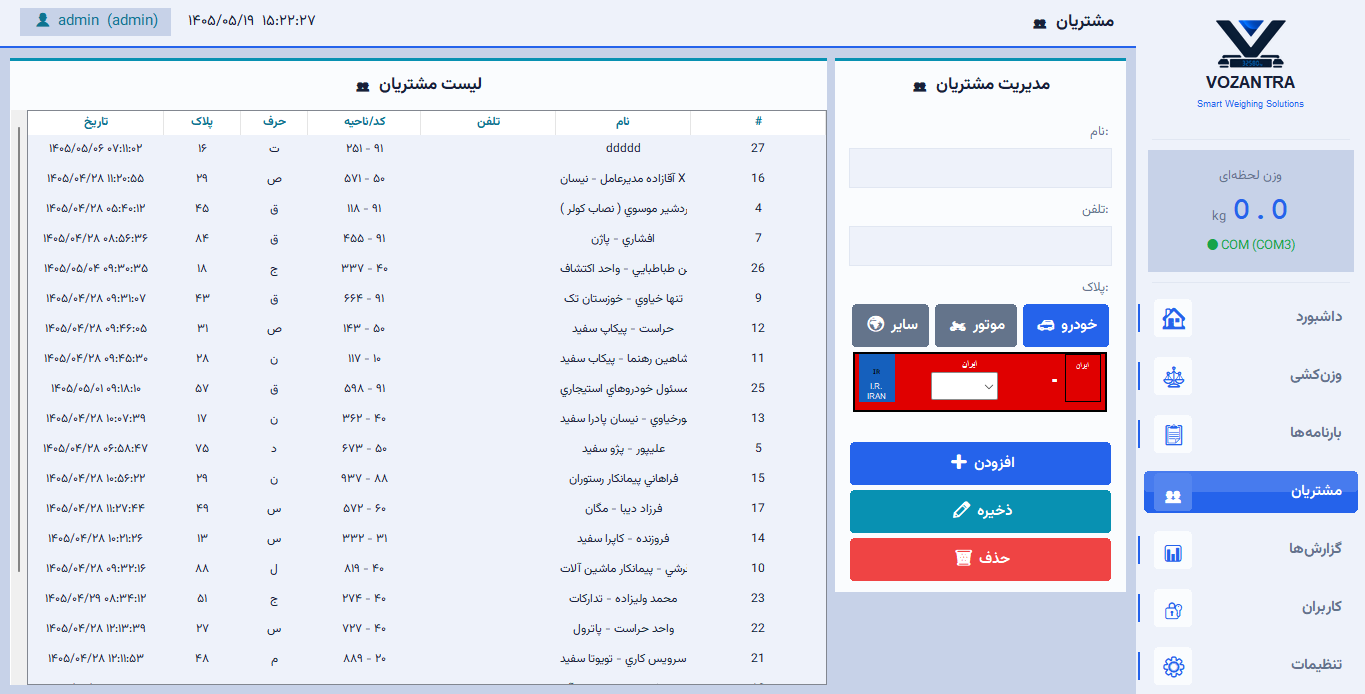Image resolution: width=1365 pixels, height=694 pixels.
Task: Click the ایران region code box on plate
Action: click(x=1081, y=379)
